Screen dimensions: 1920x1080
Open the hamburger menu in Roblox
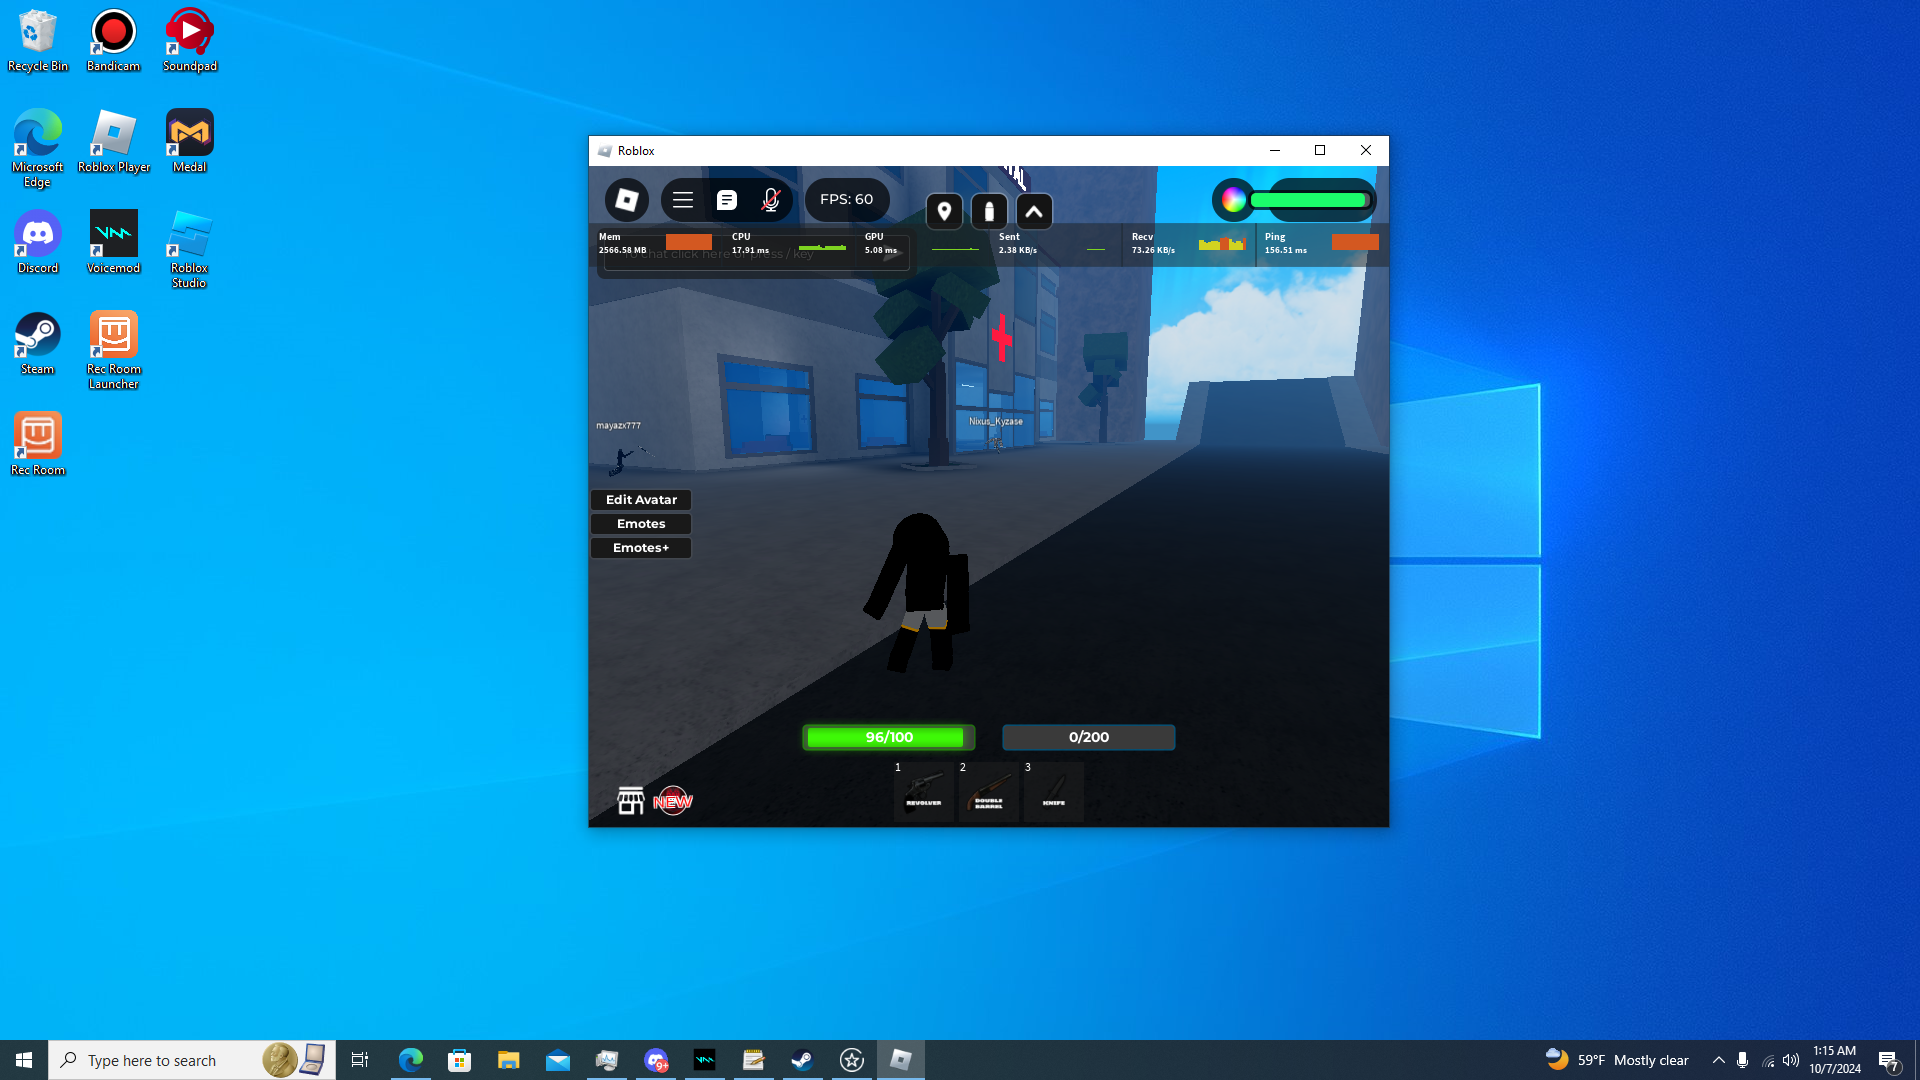tap(683, 200)
